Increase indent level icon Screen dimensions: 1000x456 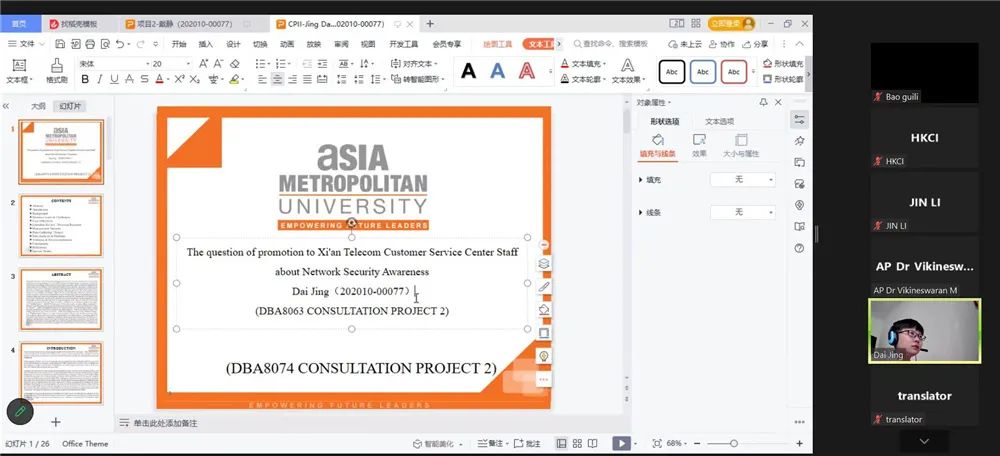[x=322, y=64]
